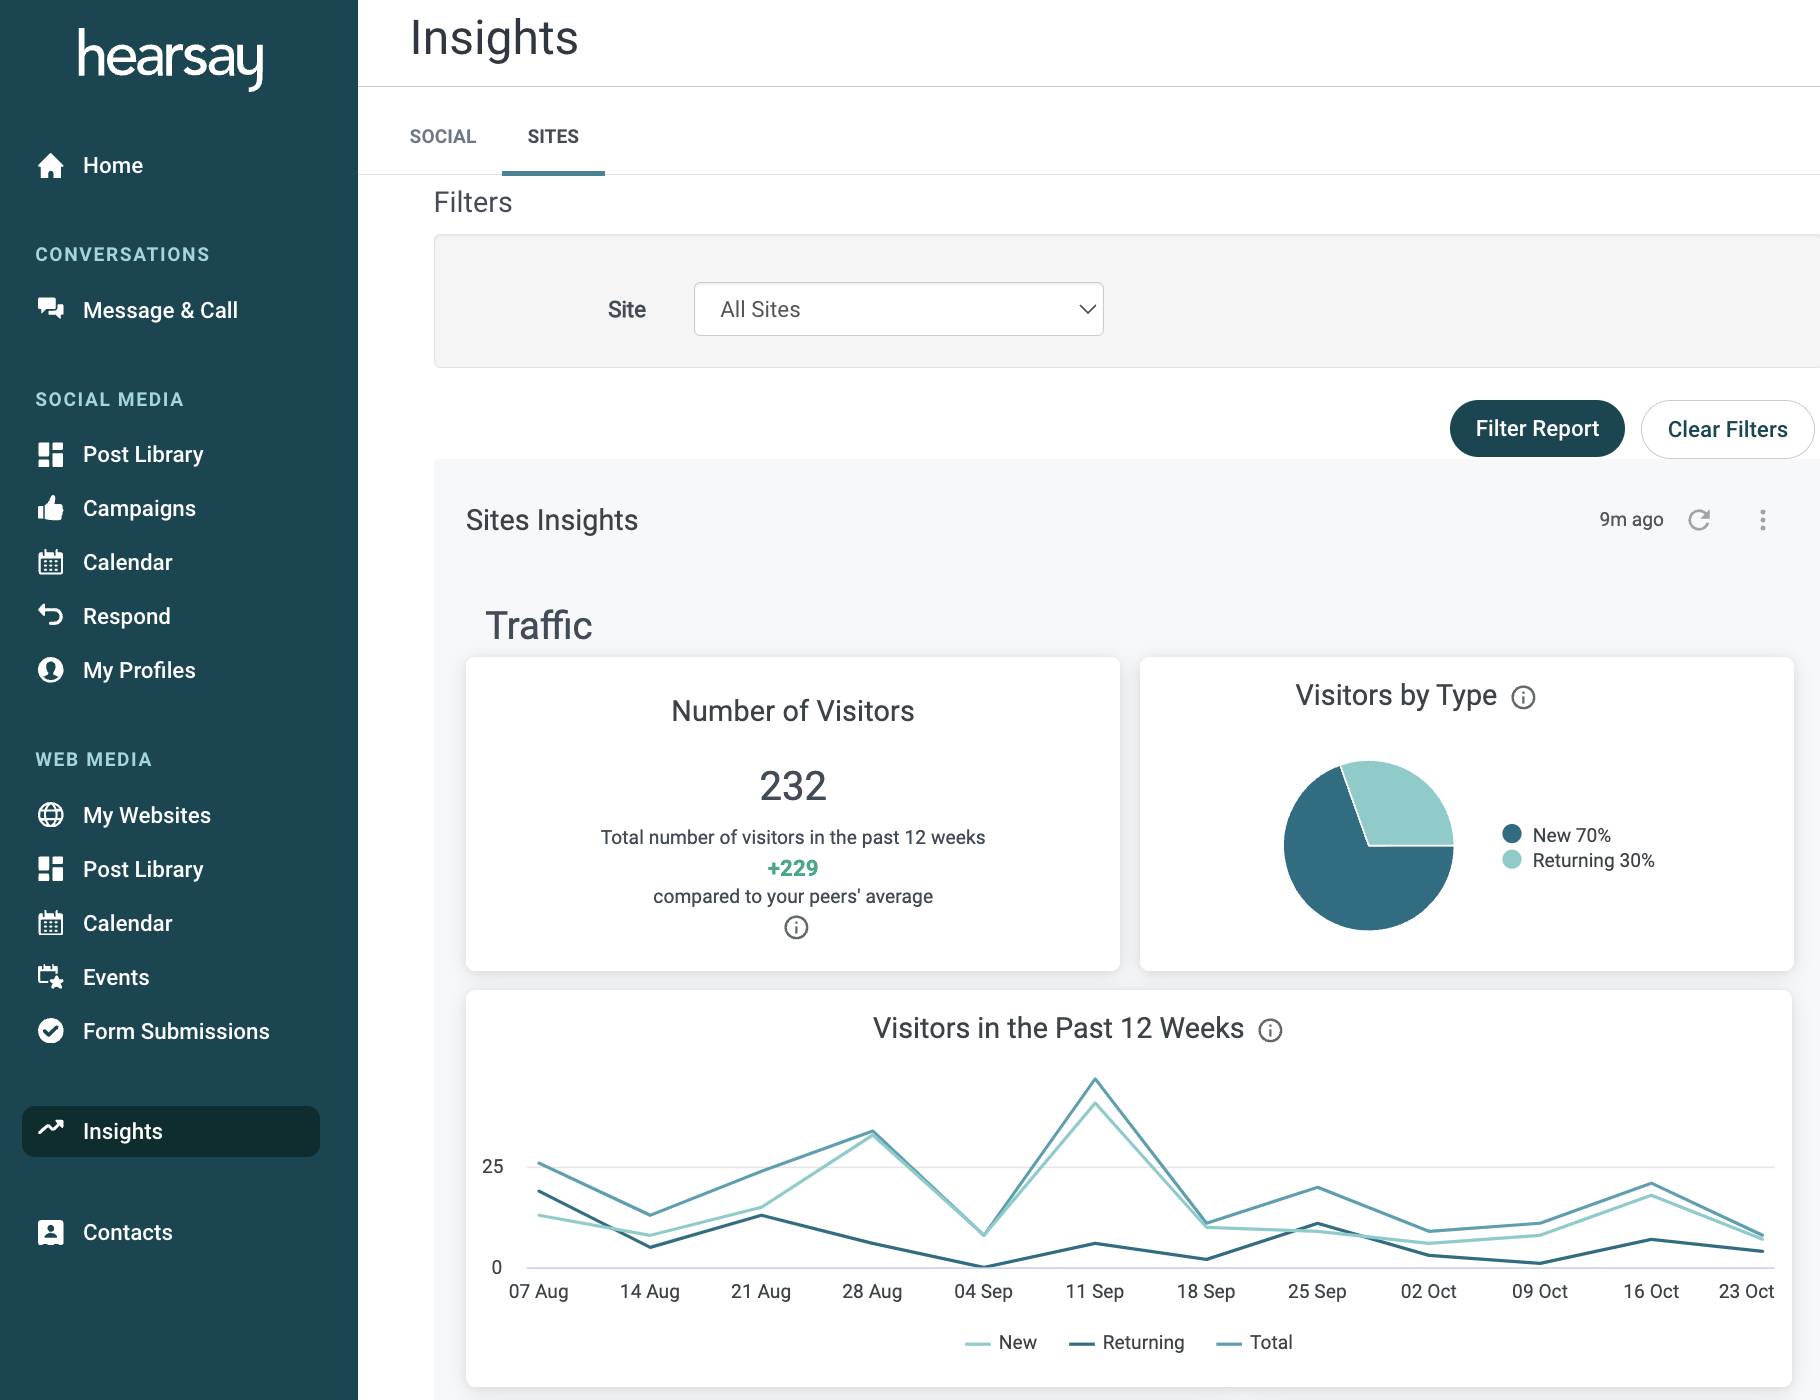
Task: Select the Sites tab
Action: pos(553,137)
